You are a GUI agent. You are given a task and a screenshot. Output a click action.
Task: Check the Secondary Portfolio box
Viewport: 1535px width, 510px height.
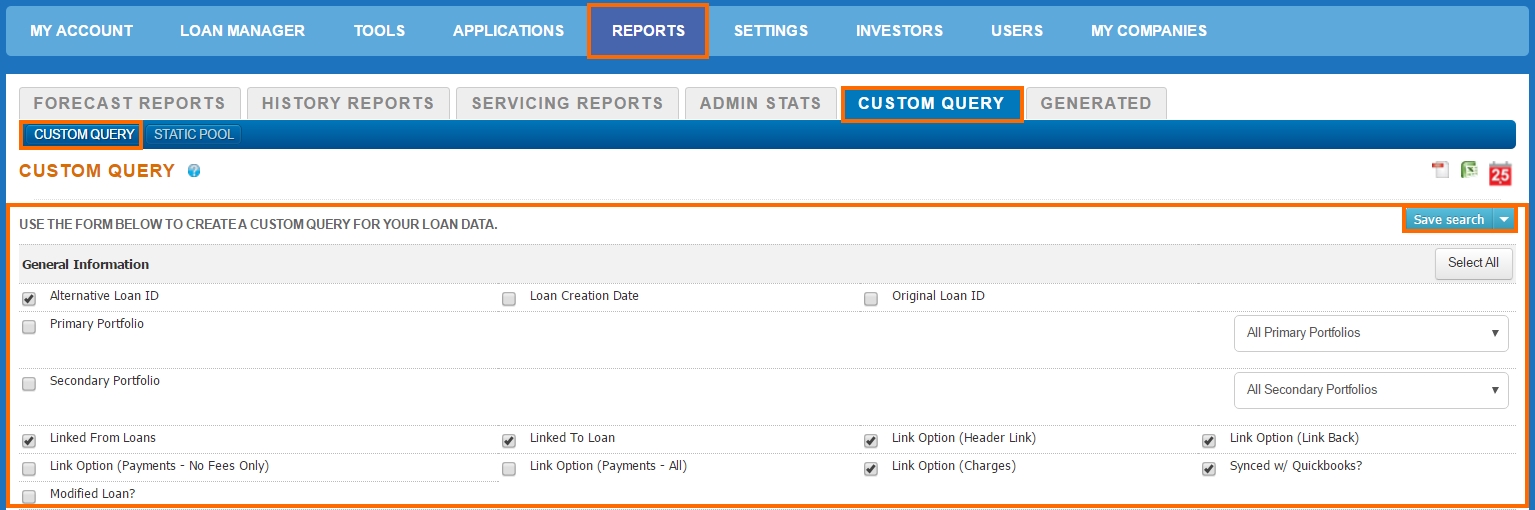pos(29,384)
